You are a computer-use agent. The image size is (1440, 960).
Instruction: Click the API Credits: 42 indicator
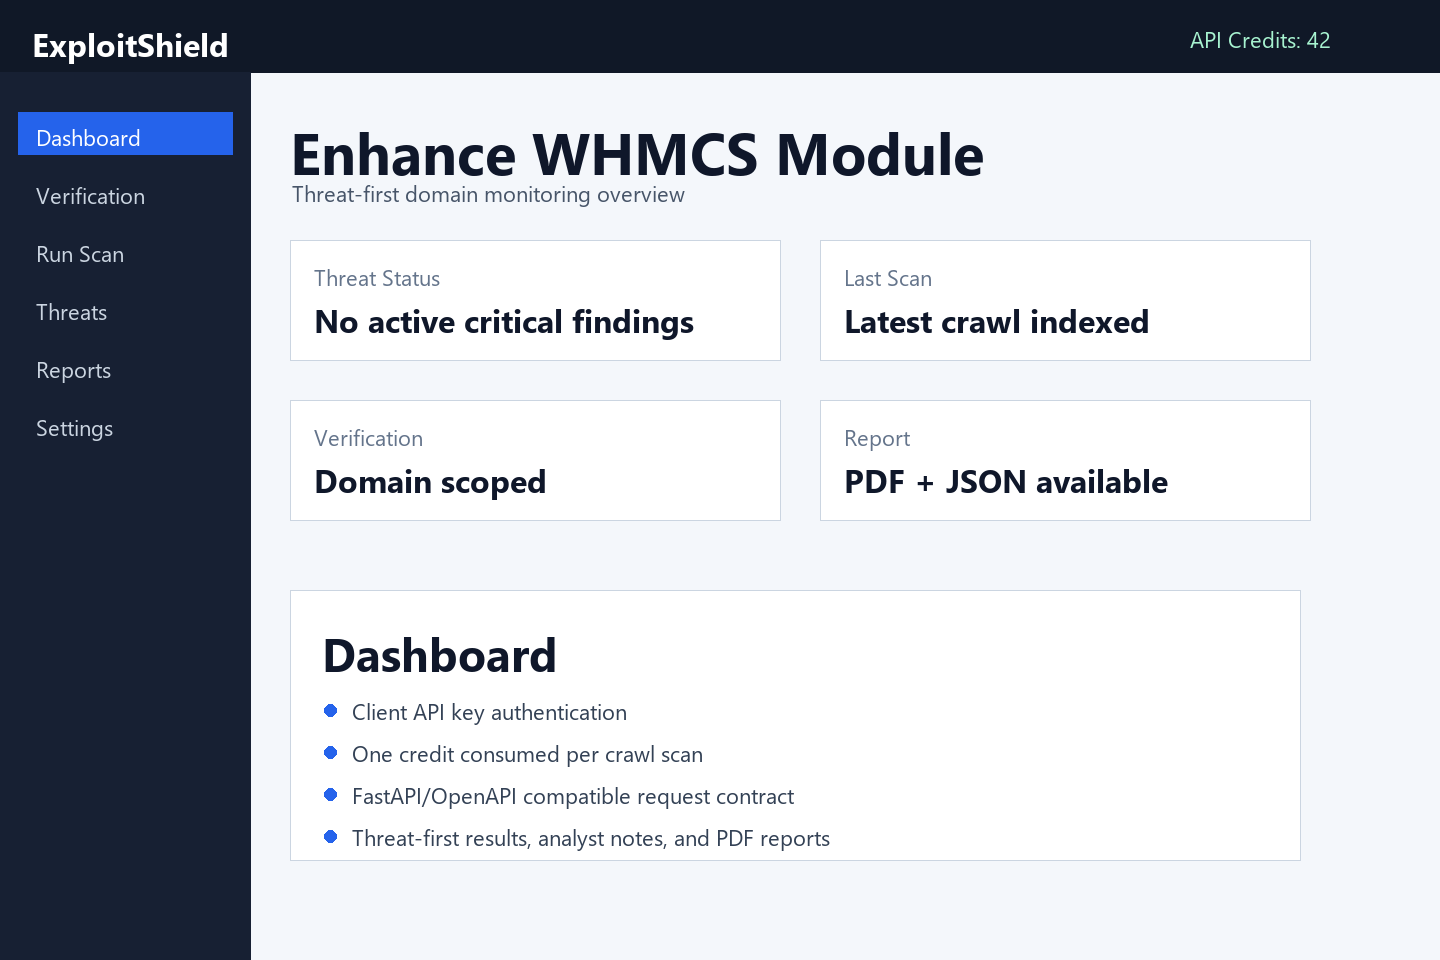pyautogui.click(x=1260, y=40)
